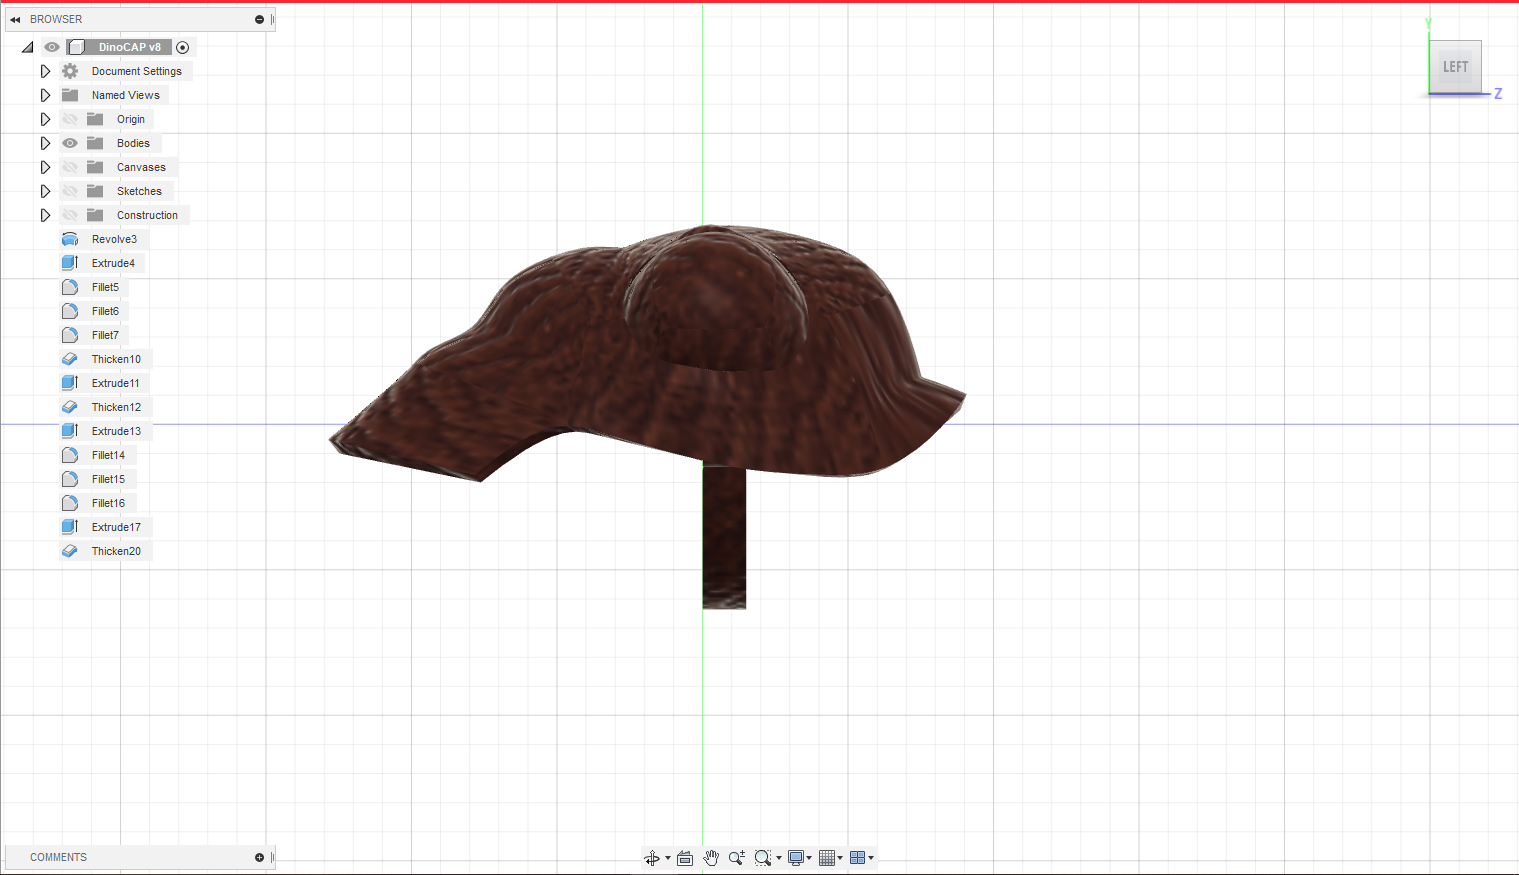Select the Pan hand tool
This screenshot has width=1519, height=875.
click(711, 858)
